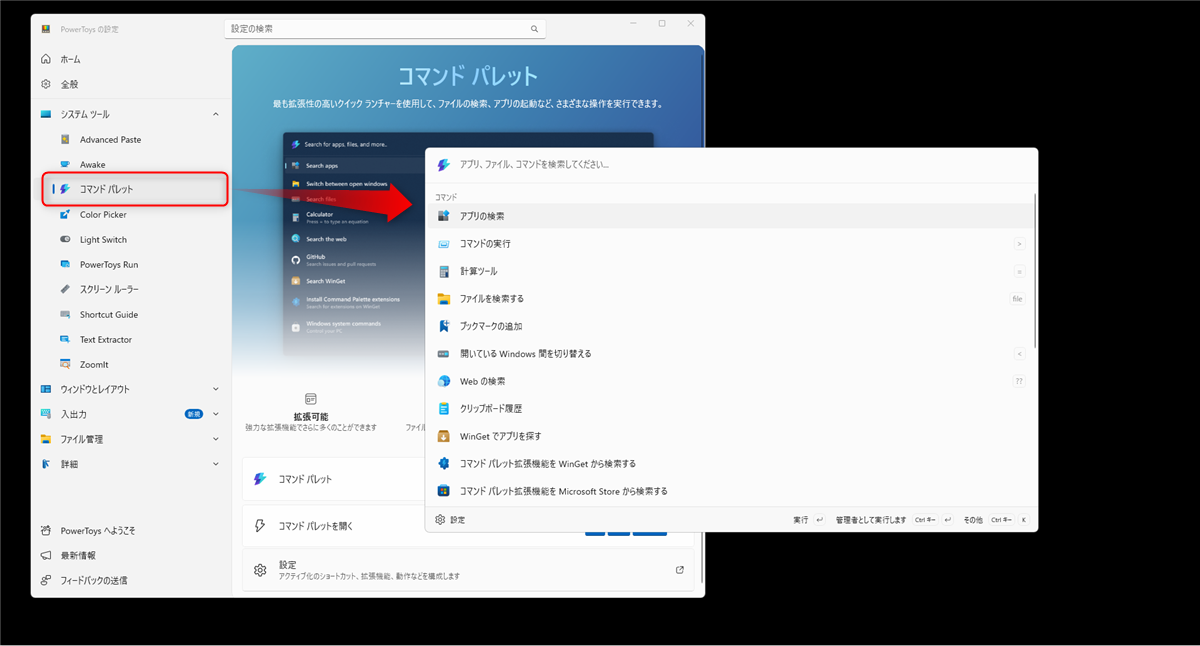Open PowerToys Run settings page
The image size is (1200, 646).
tap(109, 265)
